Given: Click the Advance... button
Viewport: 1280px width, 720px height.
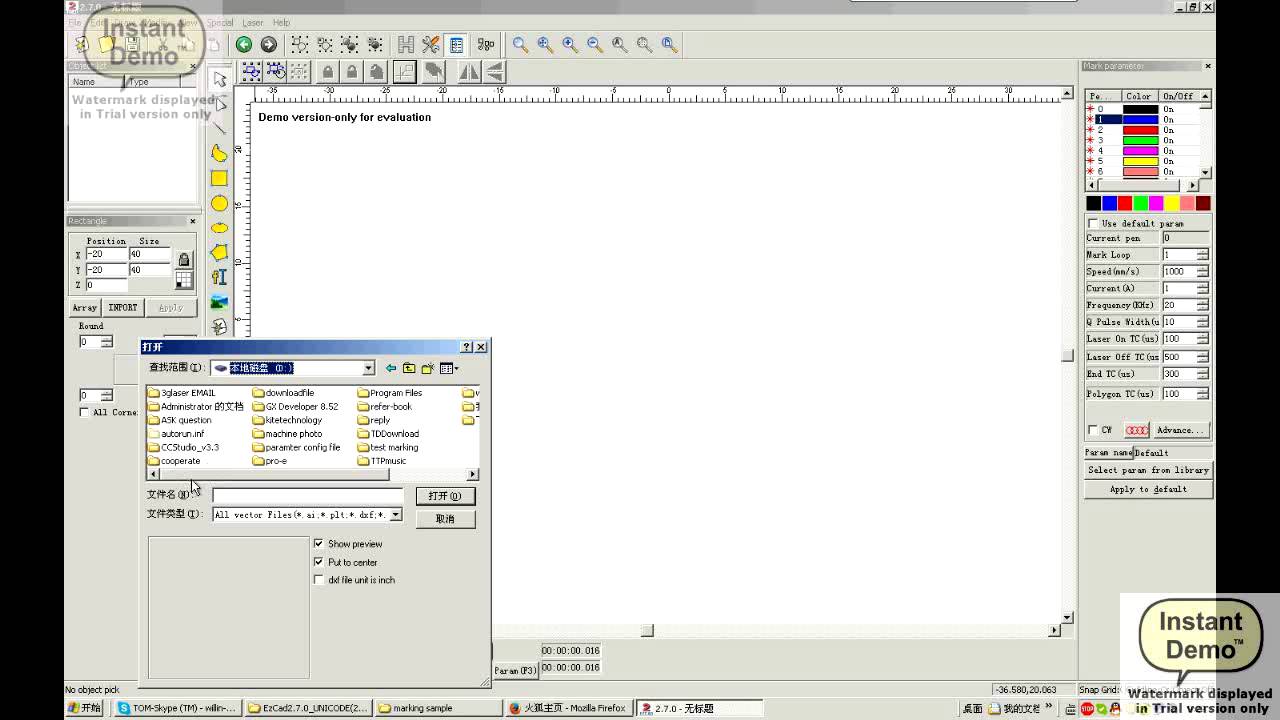Looking at the screenshot, I should point(1180,430).
